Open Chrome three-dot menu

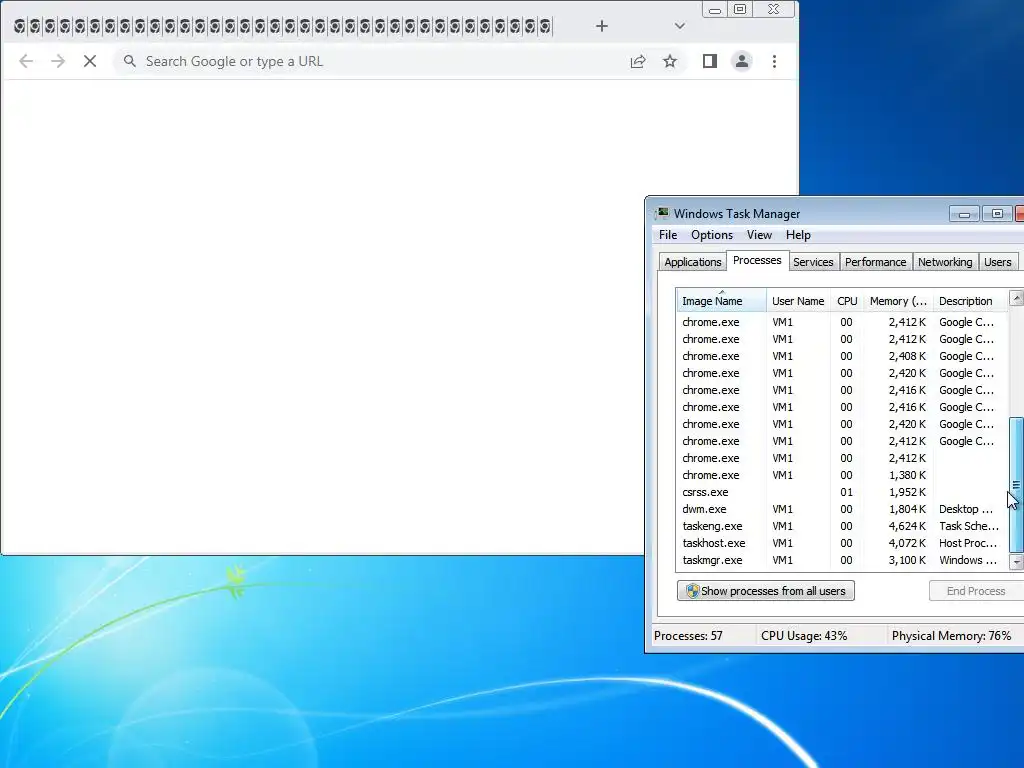click(x=775, y=61)
